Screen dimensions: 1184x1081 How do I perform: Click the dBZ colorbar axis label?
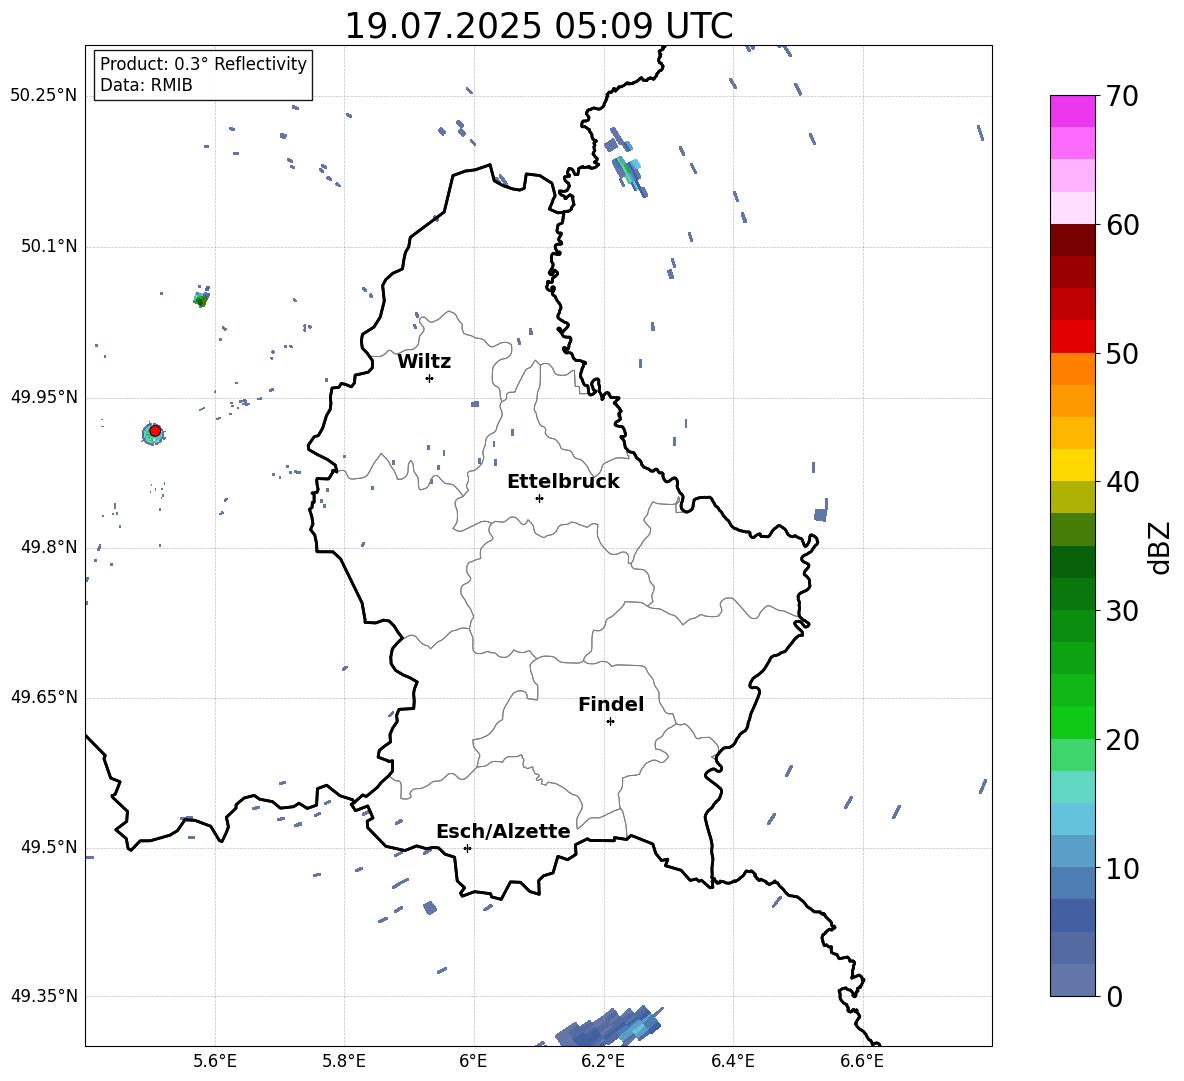(1158, 547)
